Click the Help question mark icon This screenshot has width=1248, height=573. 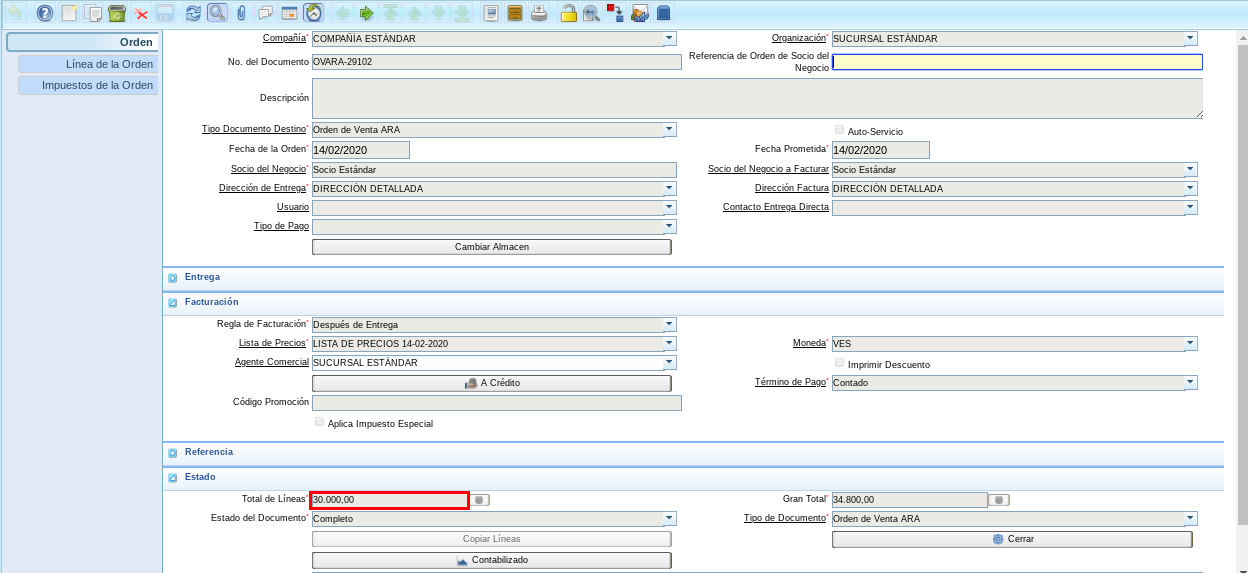44,13
